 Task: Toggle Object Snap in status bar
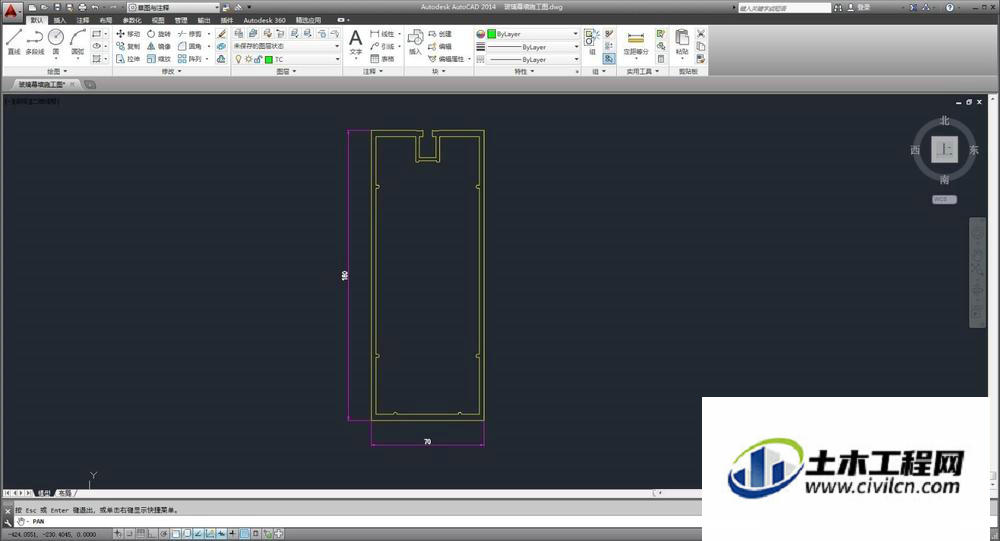click(x=176, y=534)
